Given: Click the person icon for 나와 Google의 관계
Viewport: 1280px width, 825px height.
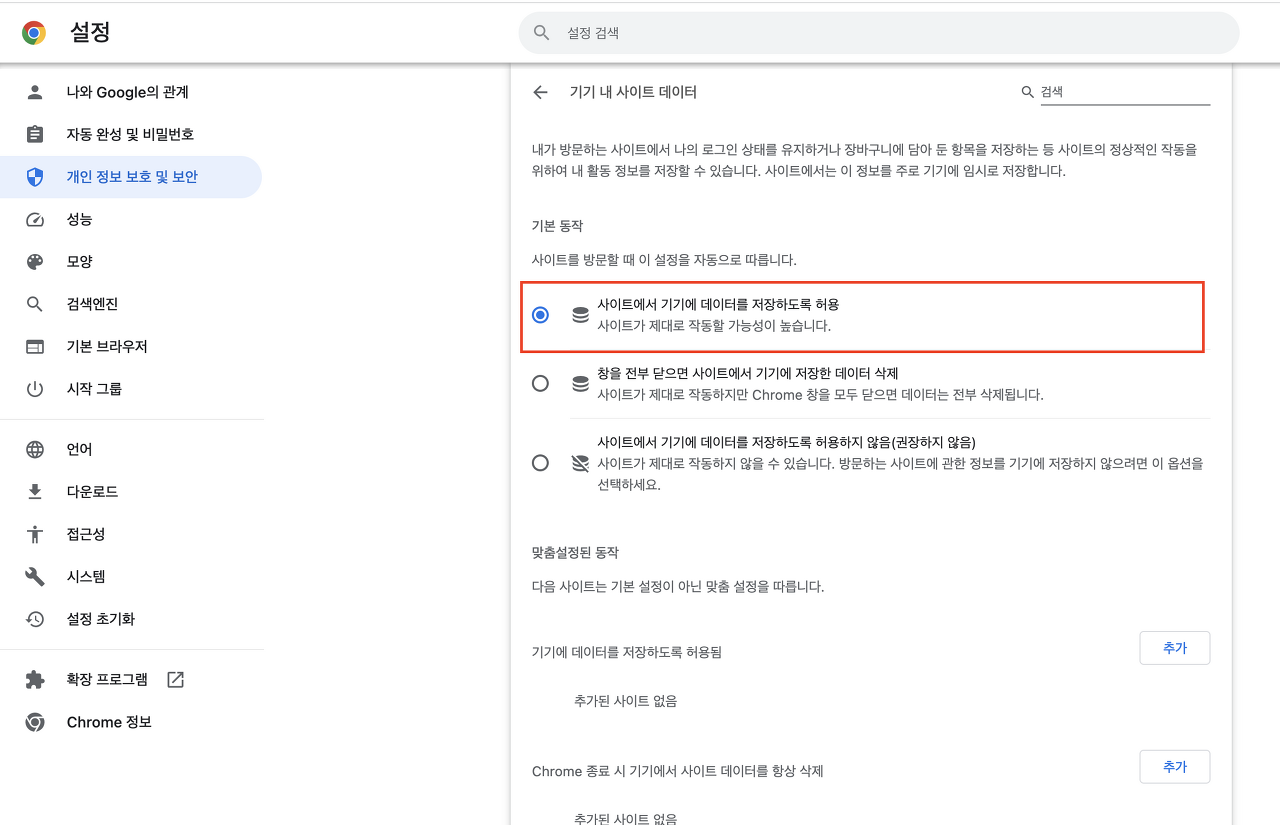Looking at the screenshot, I should (35, 92).
